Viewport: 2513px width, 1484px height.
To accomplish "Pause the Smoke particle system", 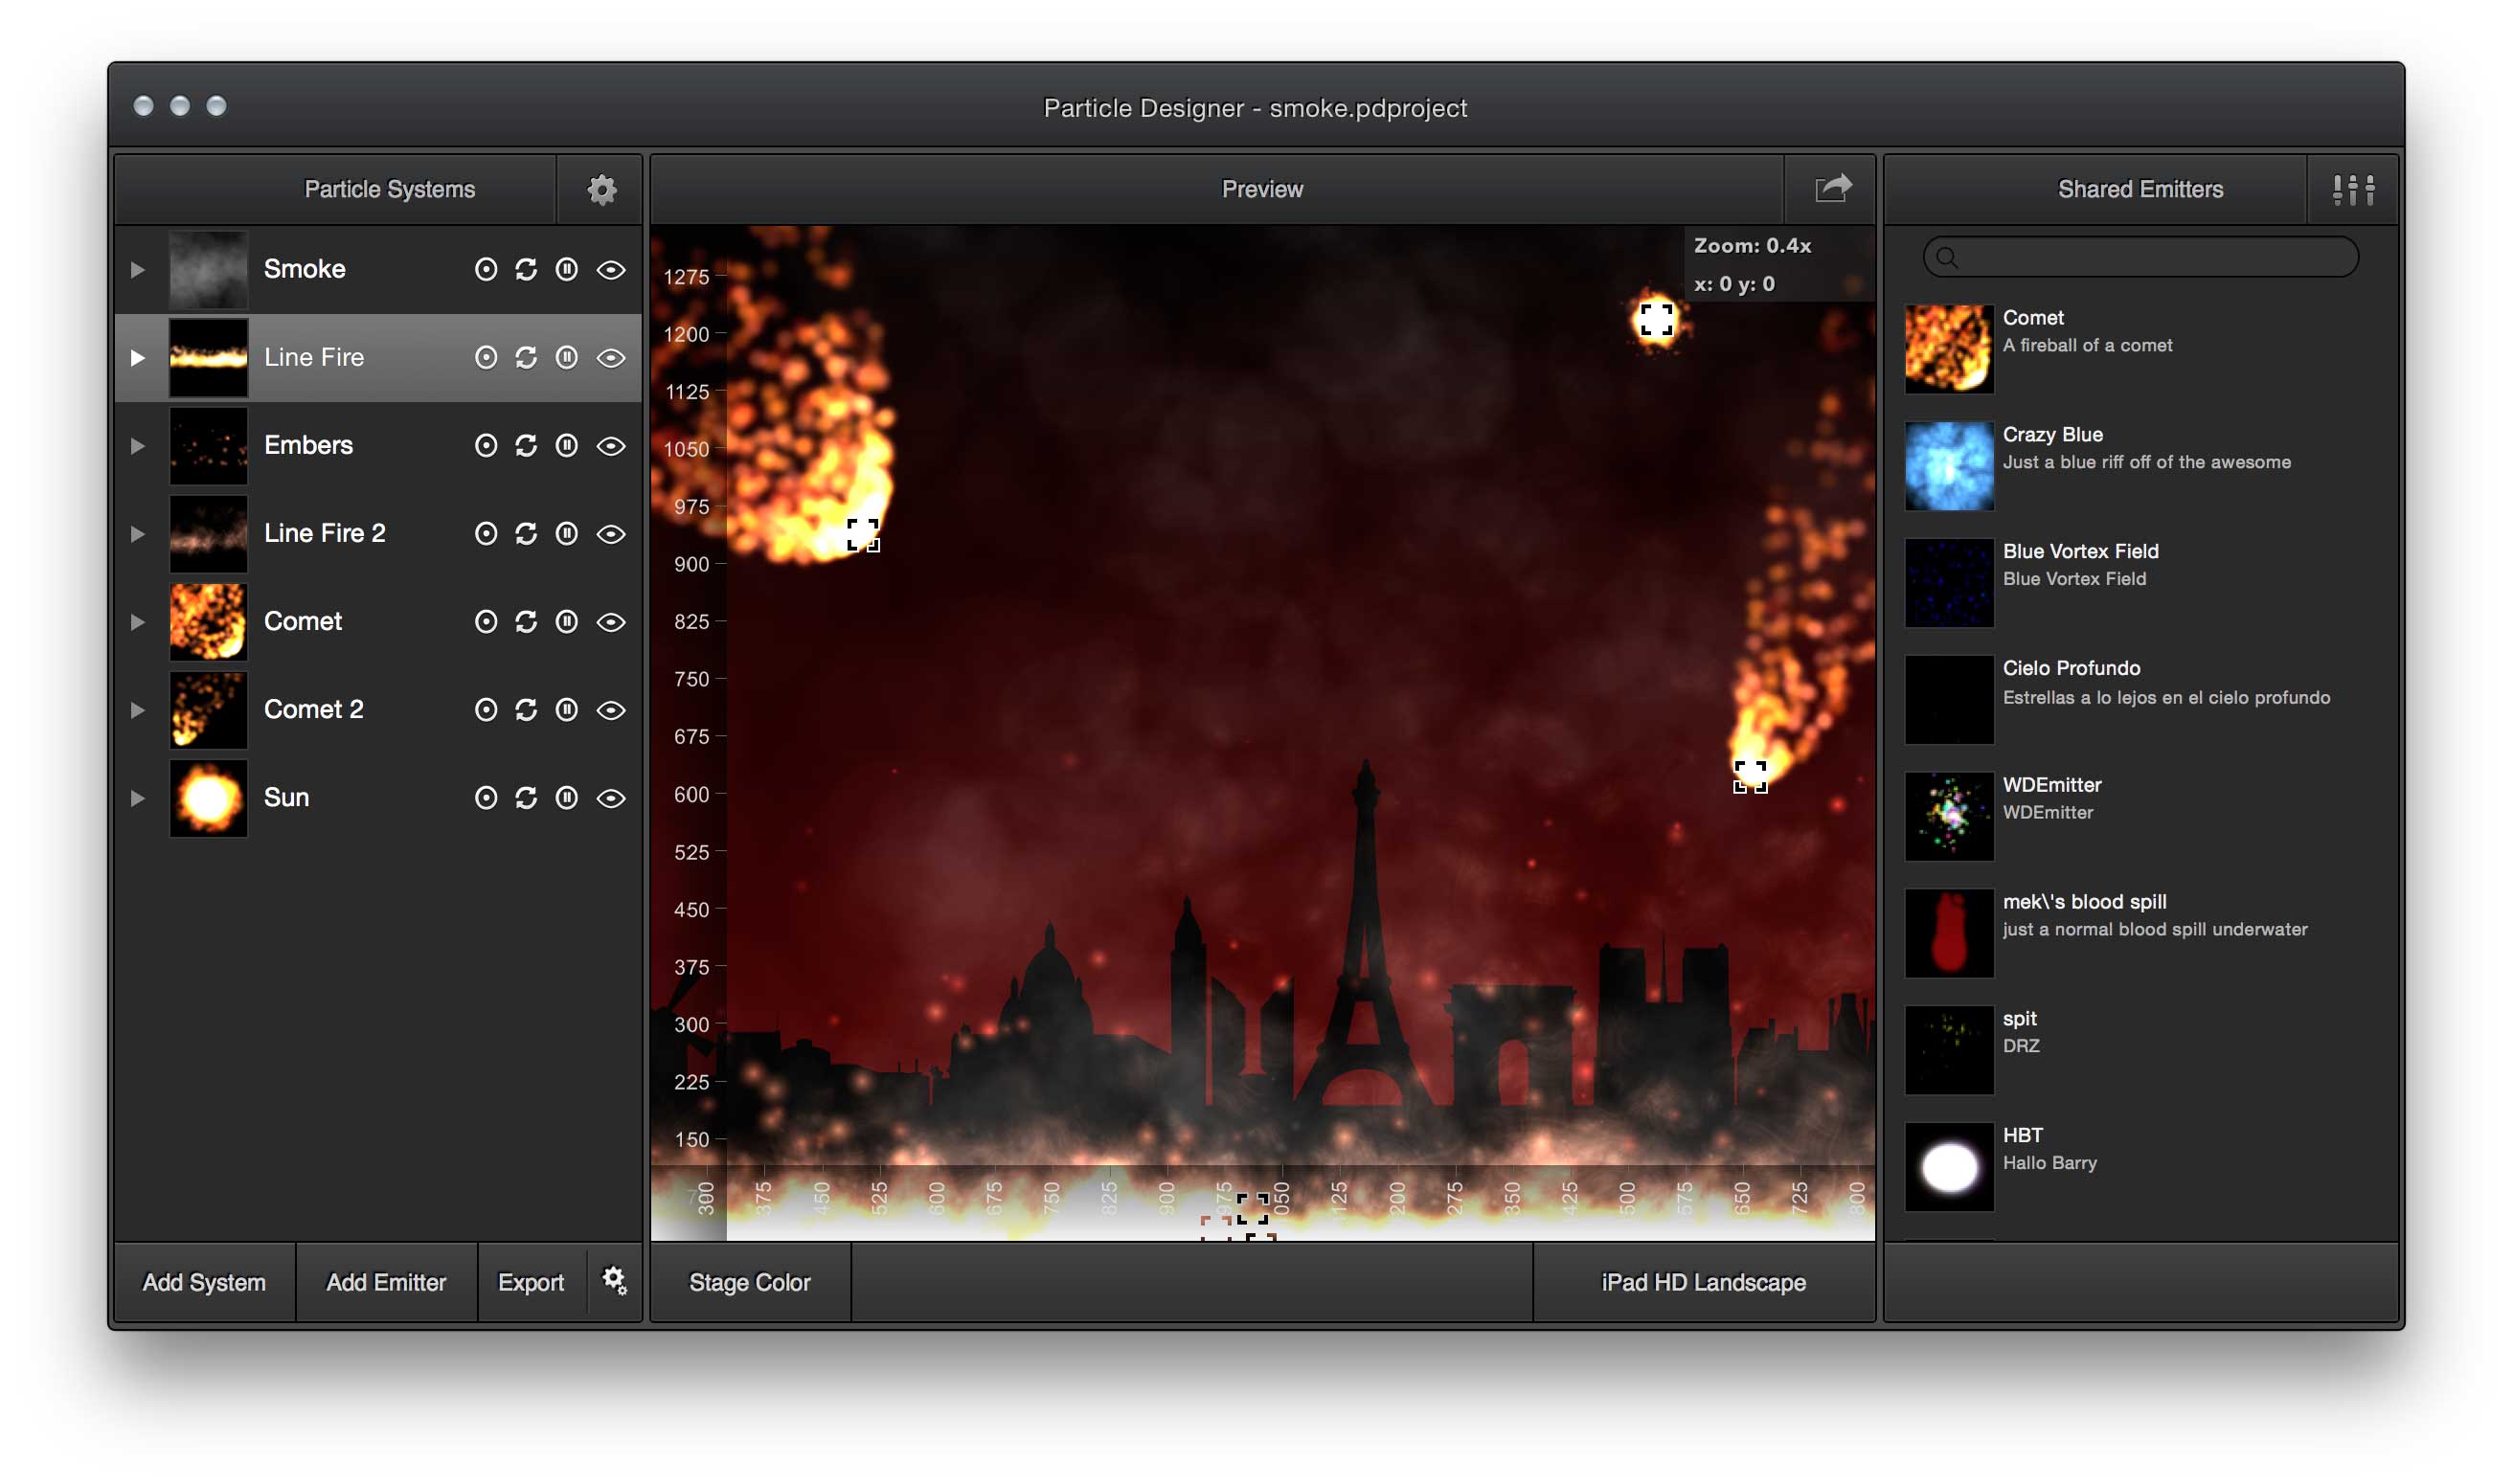I will tap(566, 269).
